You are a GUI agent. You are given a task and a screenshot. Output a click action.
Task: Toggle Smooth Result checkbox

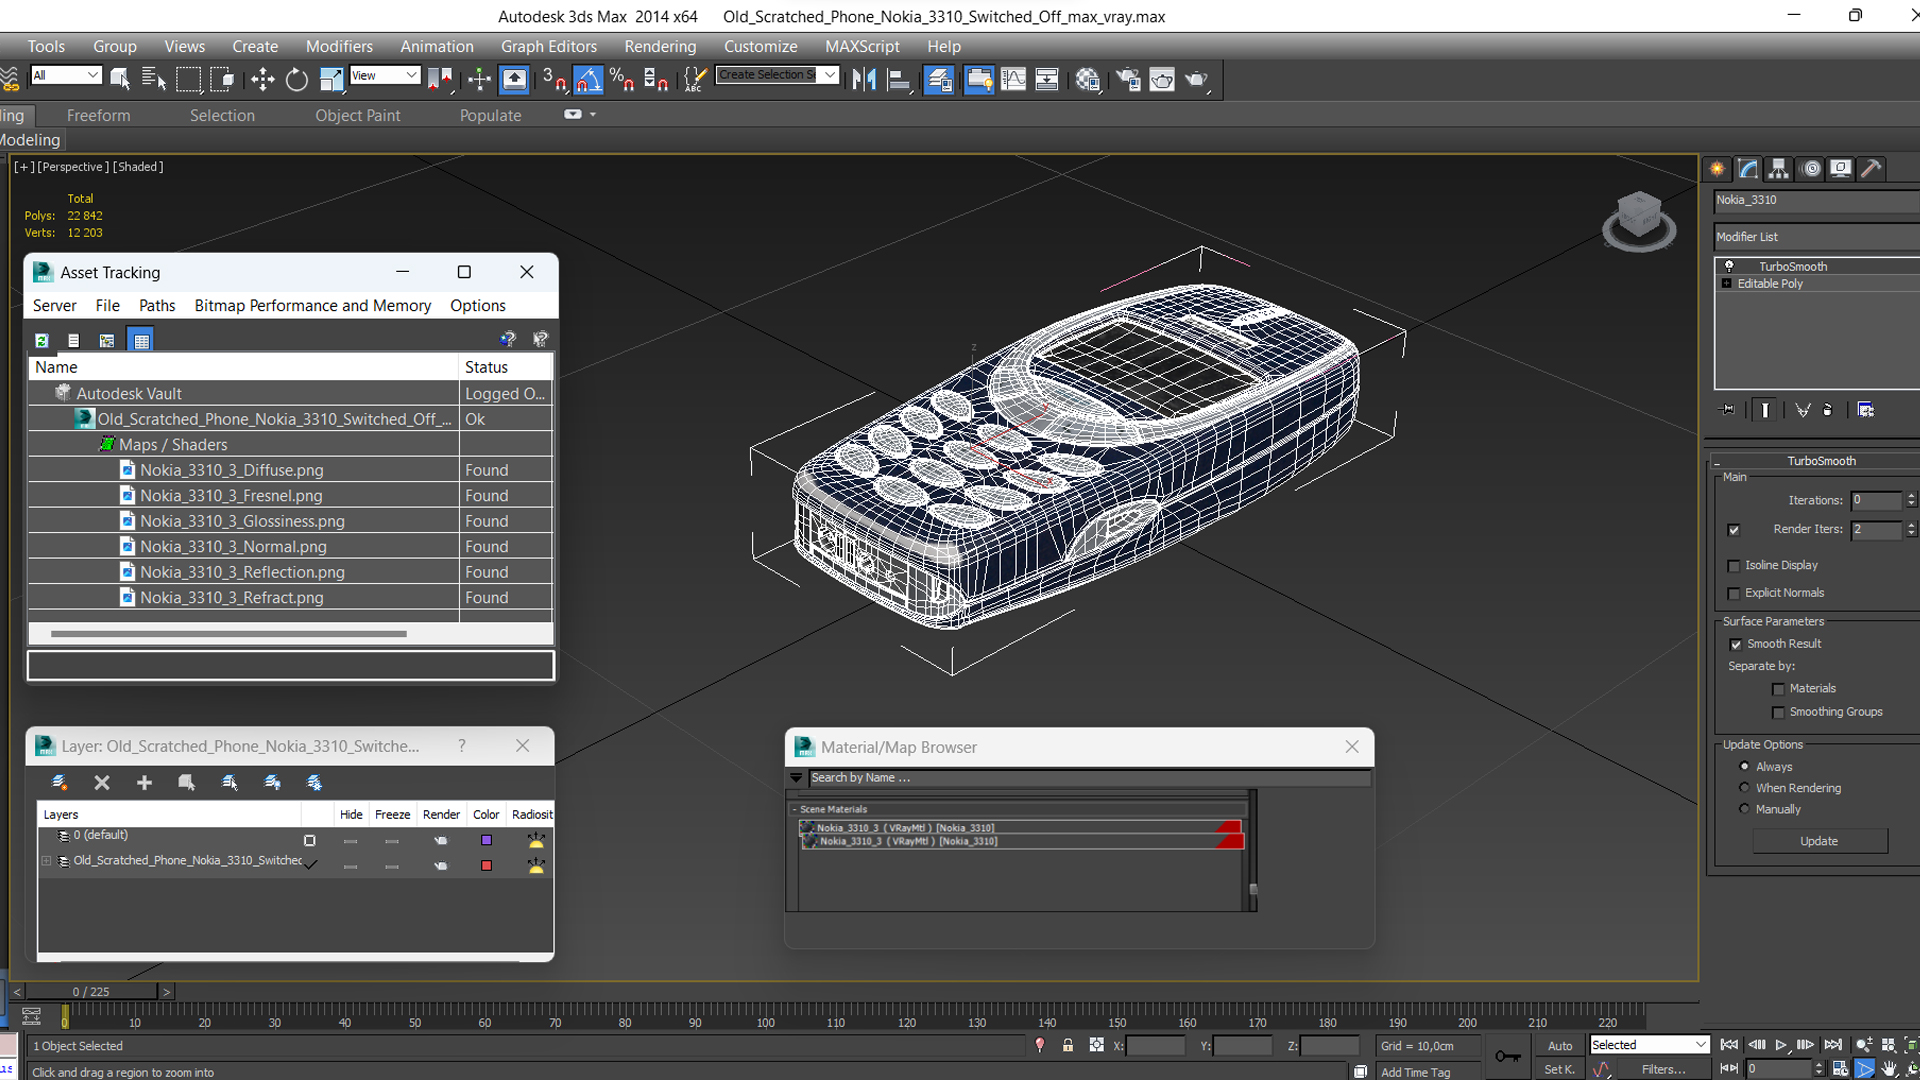point(1736,645)
